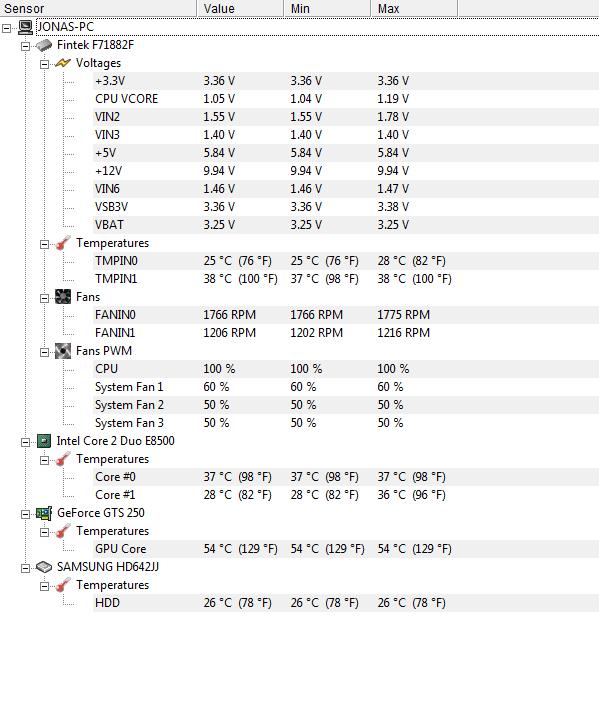Click the Sensor column header
This screenshot has width=599, height=711.
coord(98,8)
